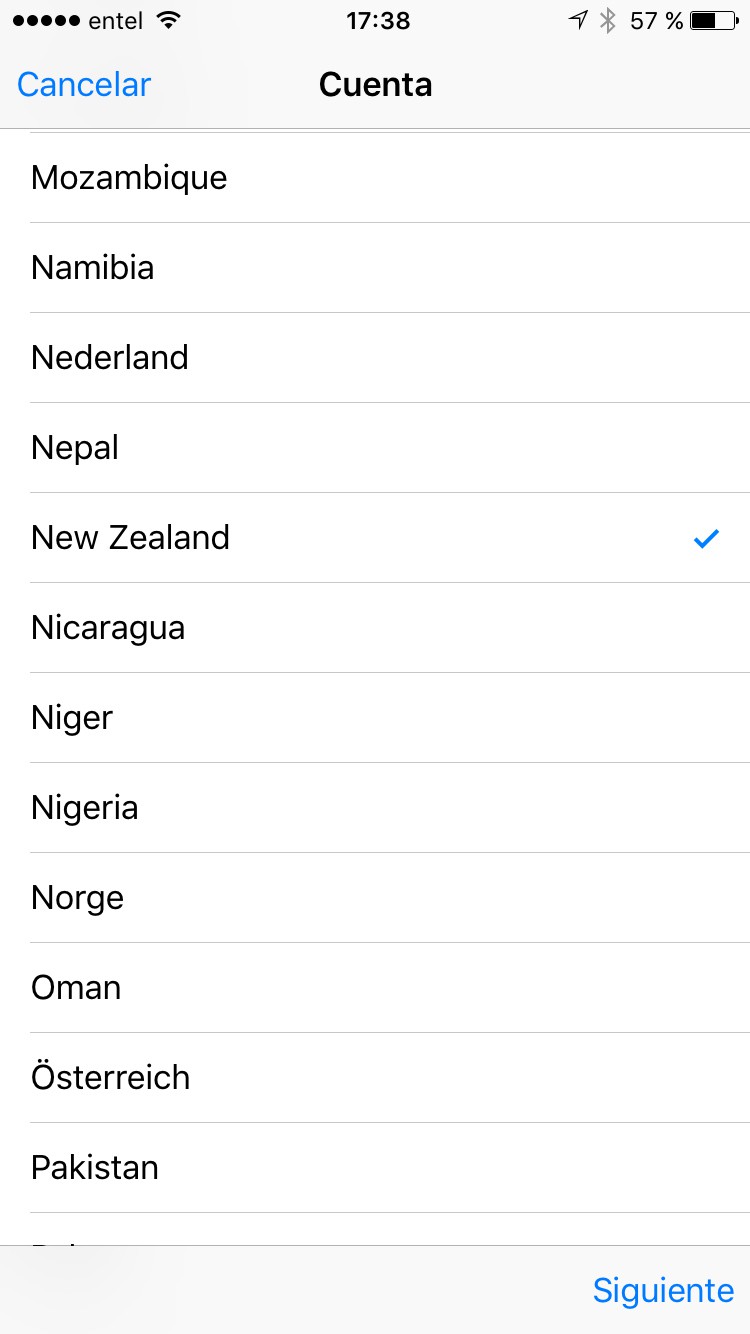Choose Nicaragua as region
Viewport: 750px width, 1334px height.
click(x=375, y=628)
